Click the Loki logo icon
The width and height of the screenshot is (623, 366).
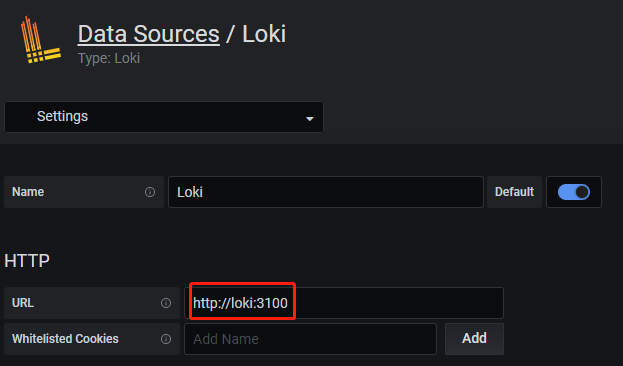tap(41, 39)
